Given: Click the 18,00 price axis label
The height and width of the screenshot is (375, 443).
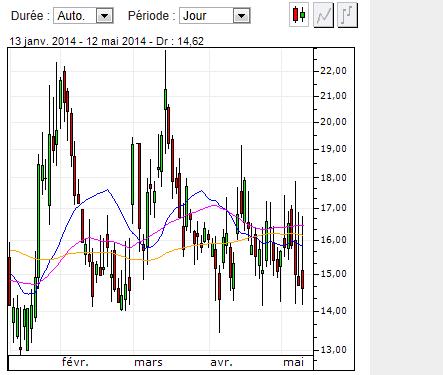Looking at the screenshot, I should click(x=333, y=178).
